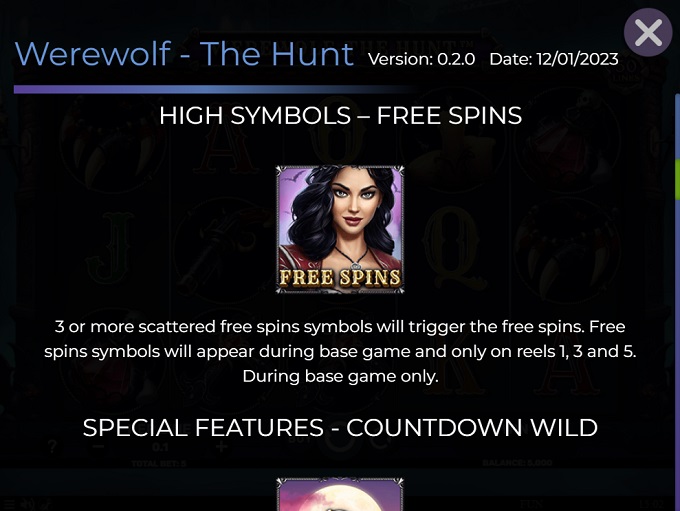Viewport: 680px width, 511px height.
Task: Click the dimmed Total Bet text
Action: tap(159, 464)
